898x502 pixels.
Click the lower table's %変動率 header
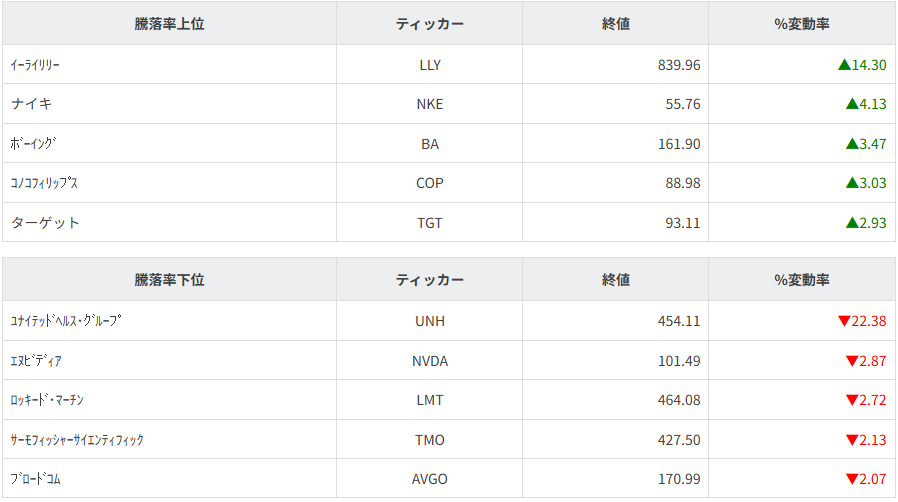click(801, 280)
